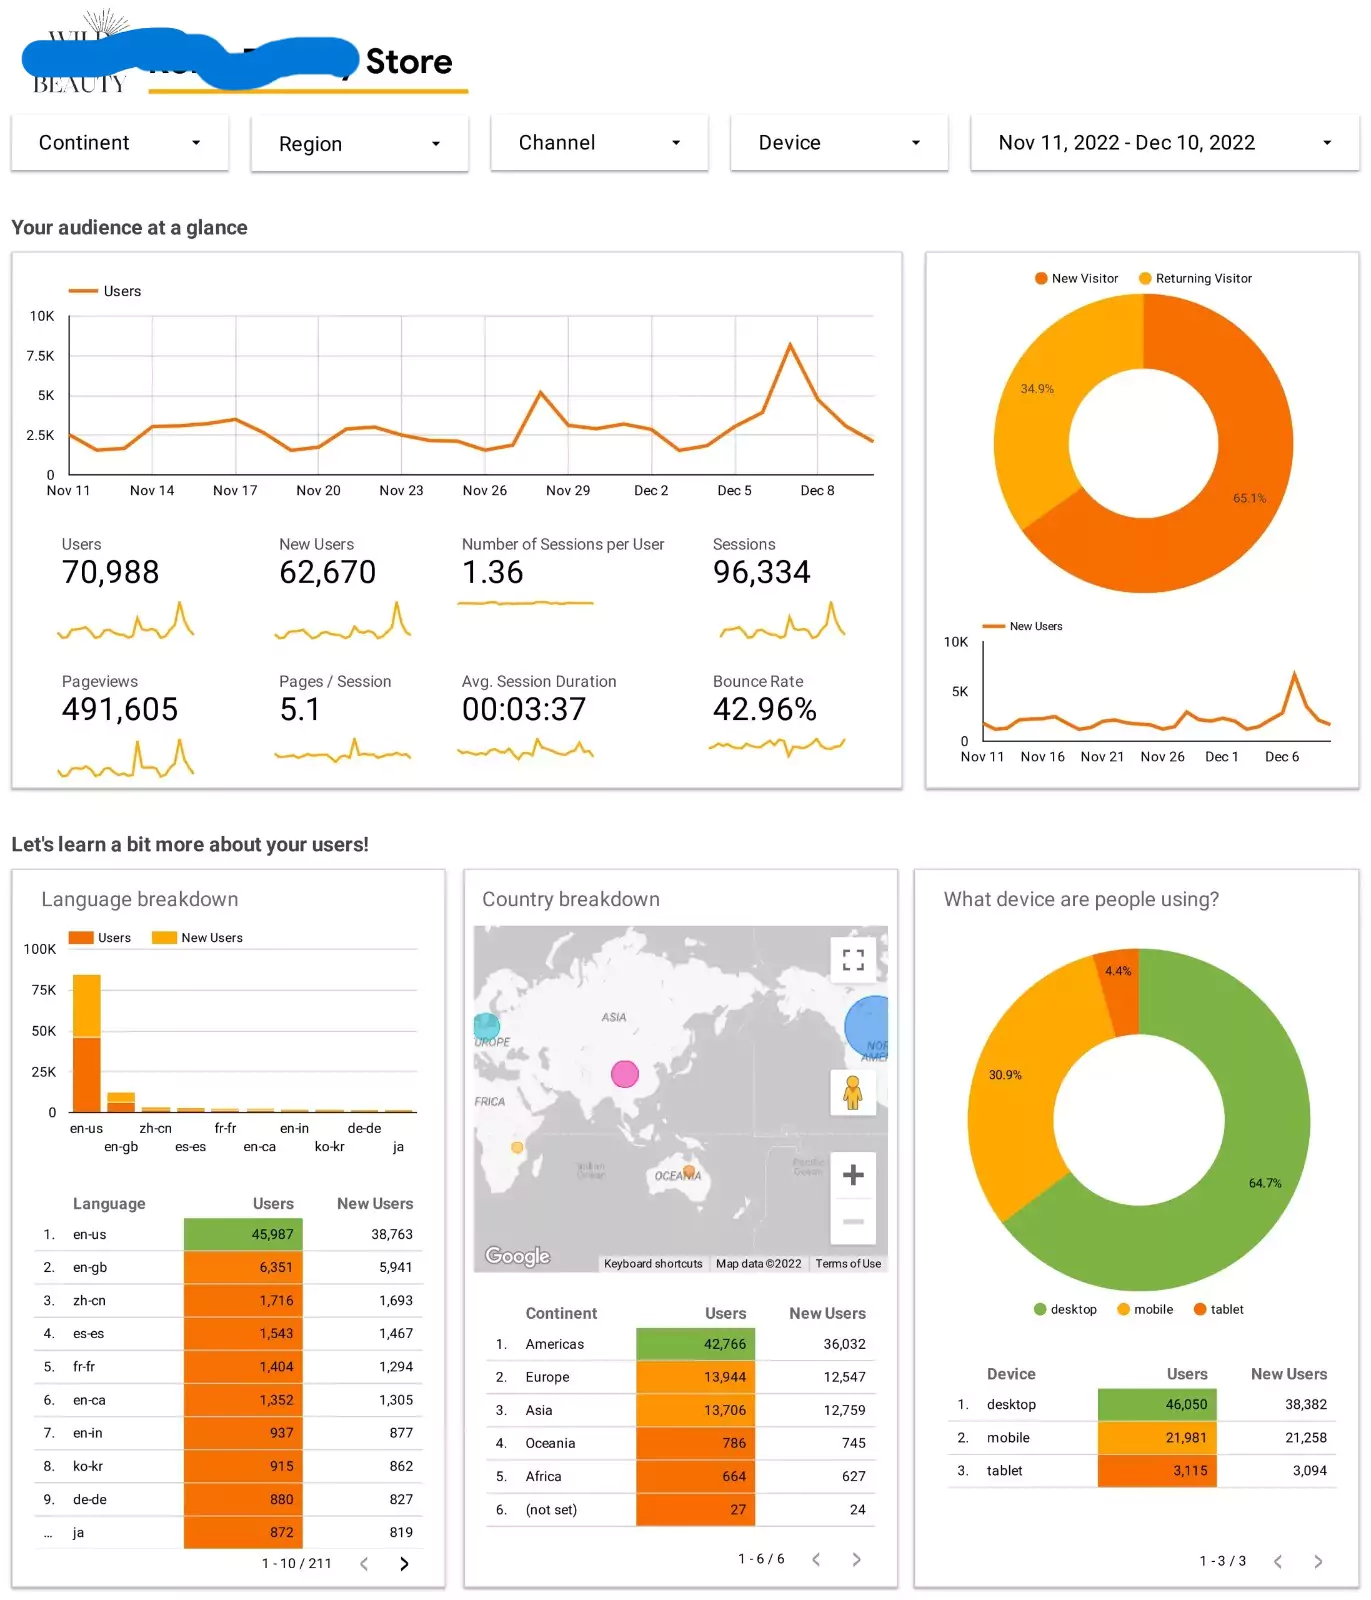The image size is (1371, 1600).
Task: Open the map Terms of Use link
Action: point(848,1264)
